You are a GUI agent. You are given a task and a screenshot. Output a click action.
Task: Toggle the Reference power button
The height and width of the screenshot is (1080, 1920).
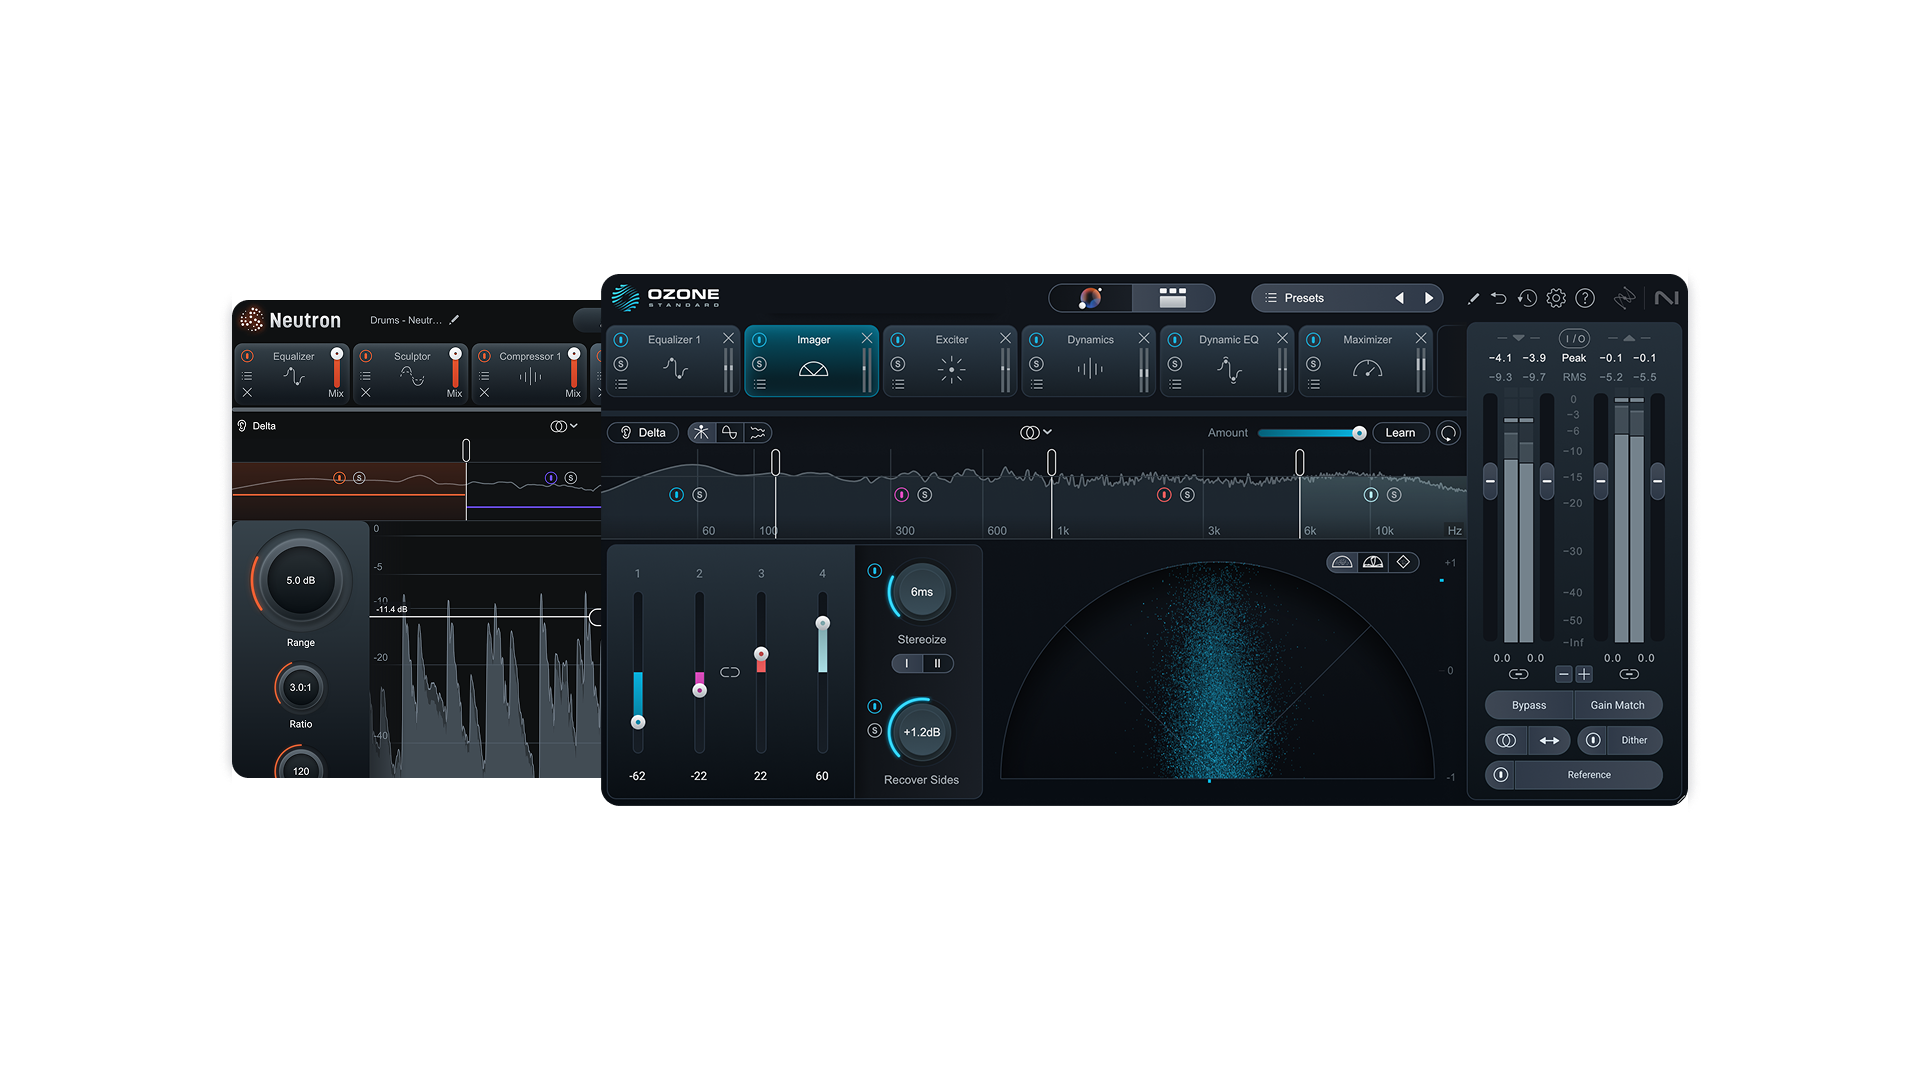tap(1500, 775)
